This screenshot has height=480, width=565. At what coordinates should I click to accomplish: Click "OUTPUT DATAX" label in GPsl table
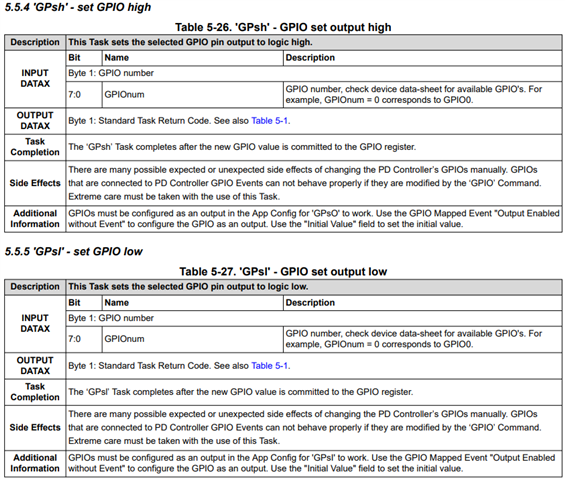coord(35,366)
